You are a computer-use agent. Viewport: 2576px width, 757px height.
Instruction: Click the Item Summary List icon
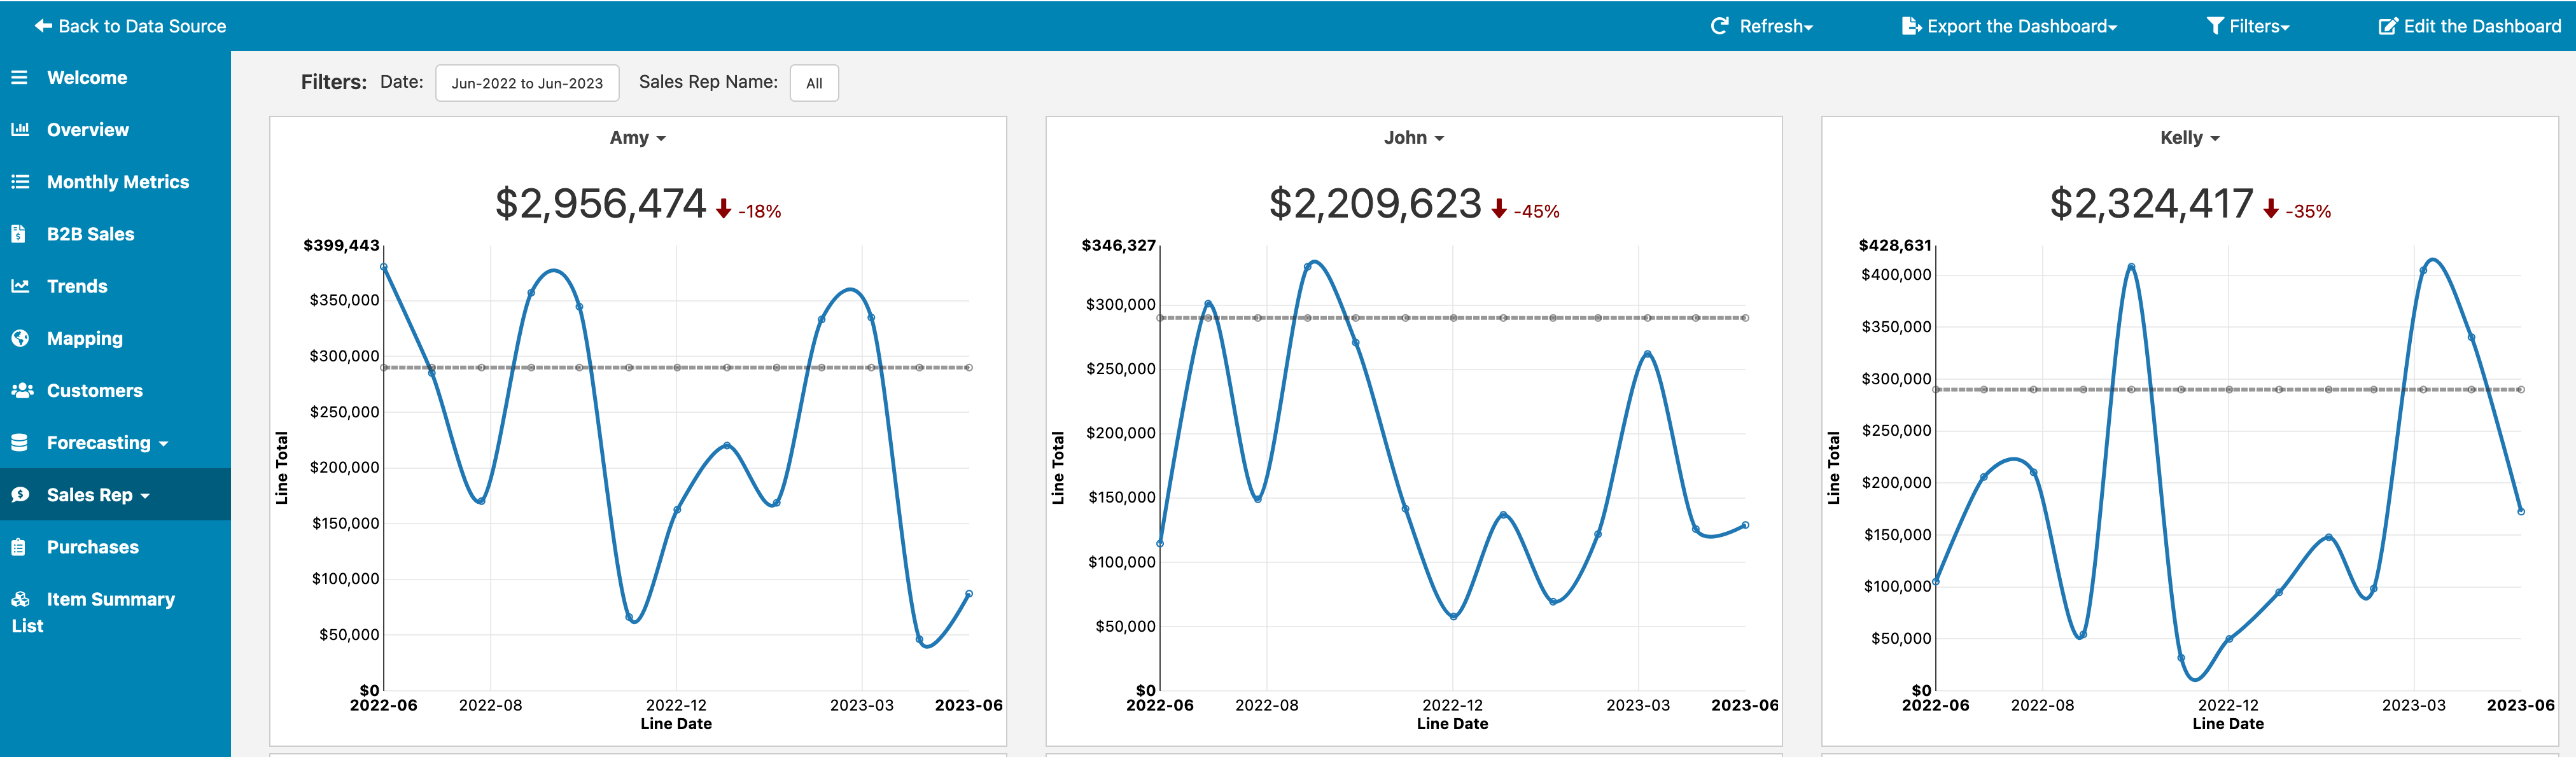[x=20, y=599]
